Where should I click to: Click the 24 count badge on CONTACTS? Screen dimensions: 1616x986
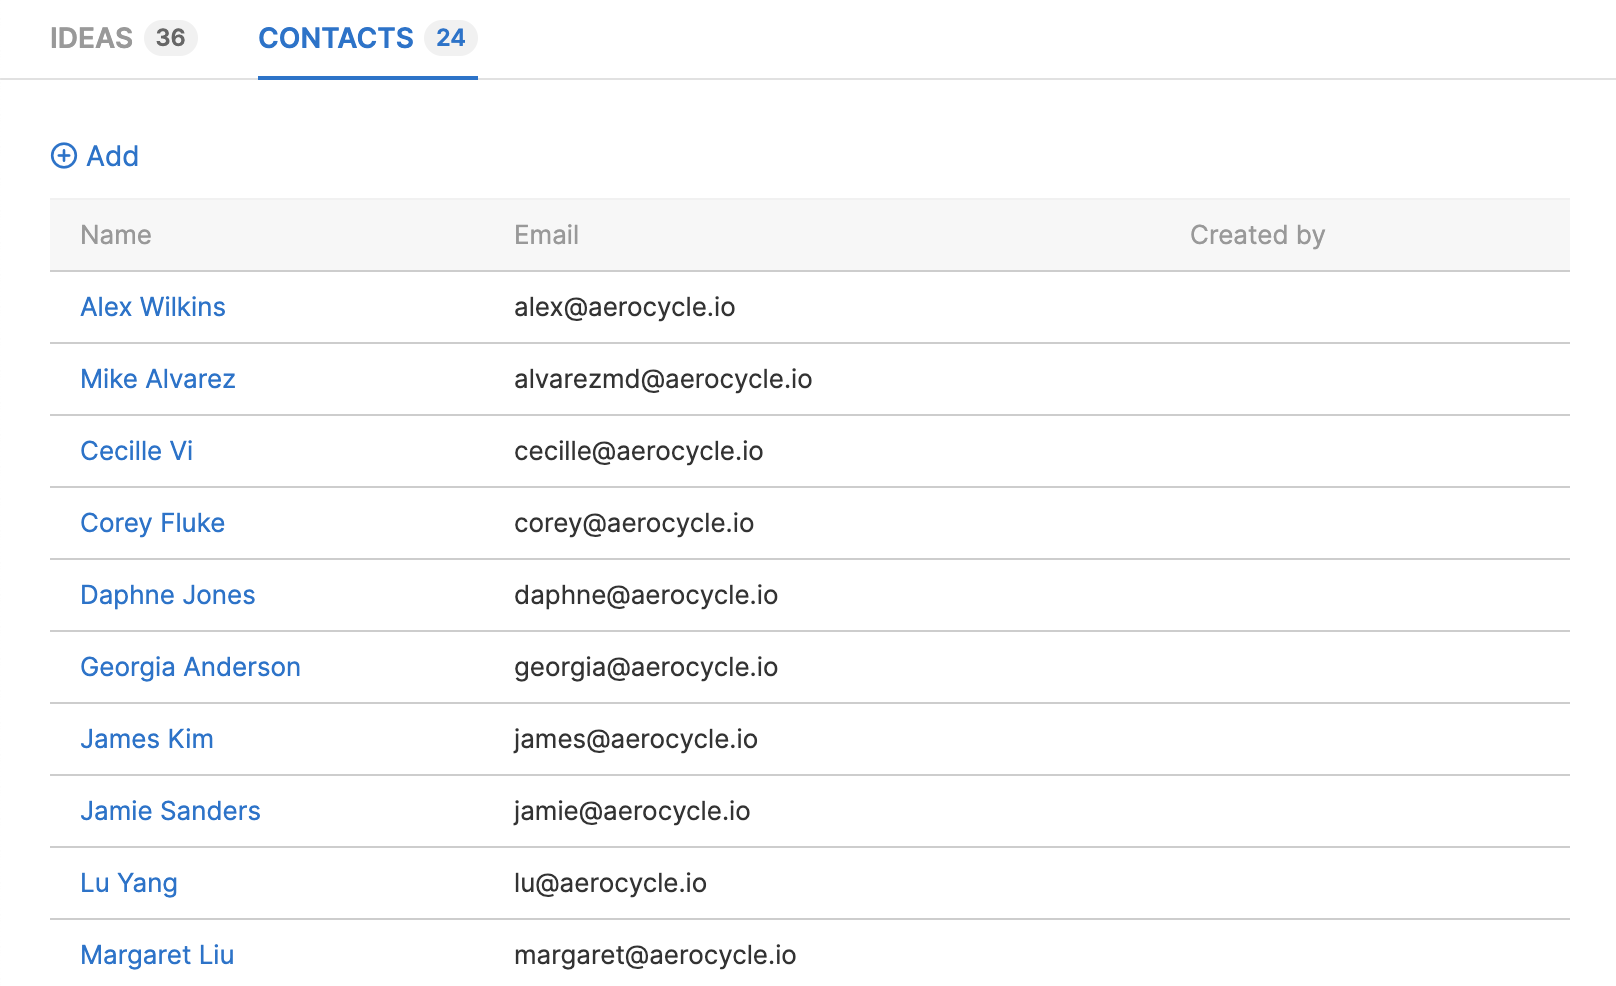click(x=449, y=38)
